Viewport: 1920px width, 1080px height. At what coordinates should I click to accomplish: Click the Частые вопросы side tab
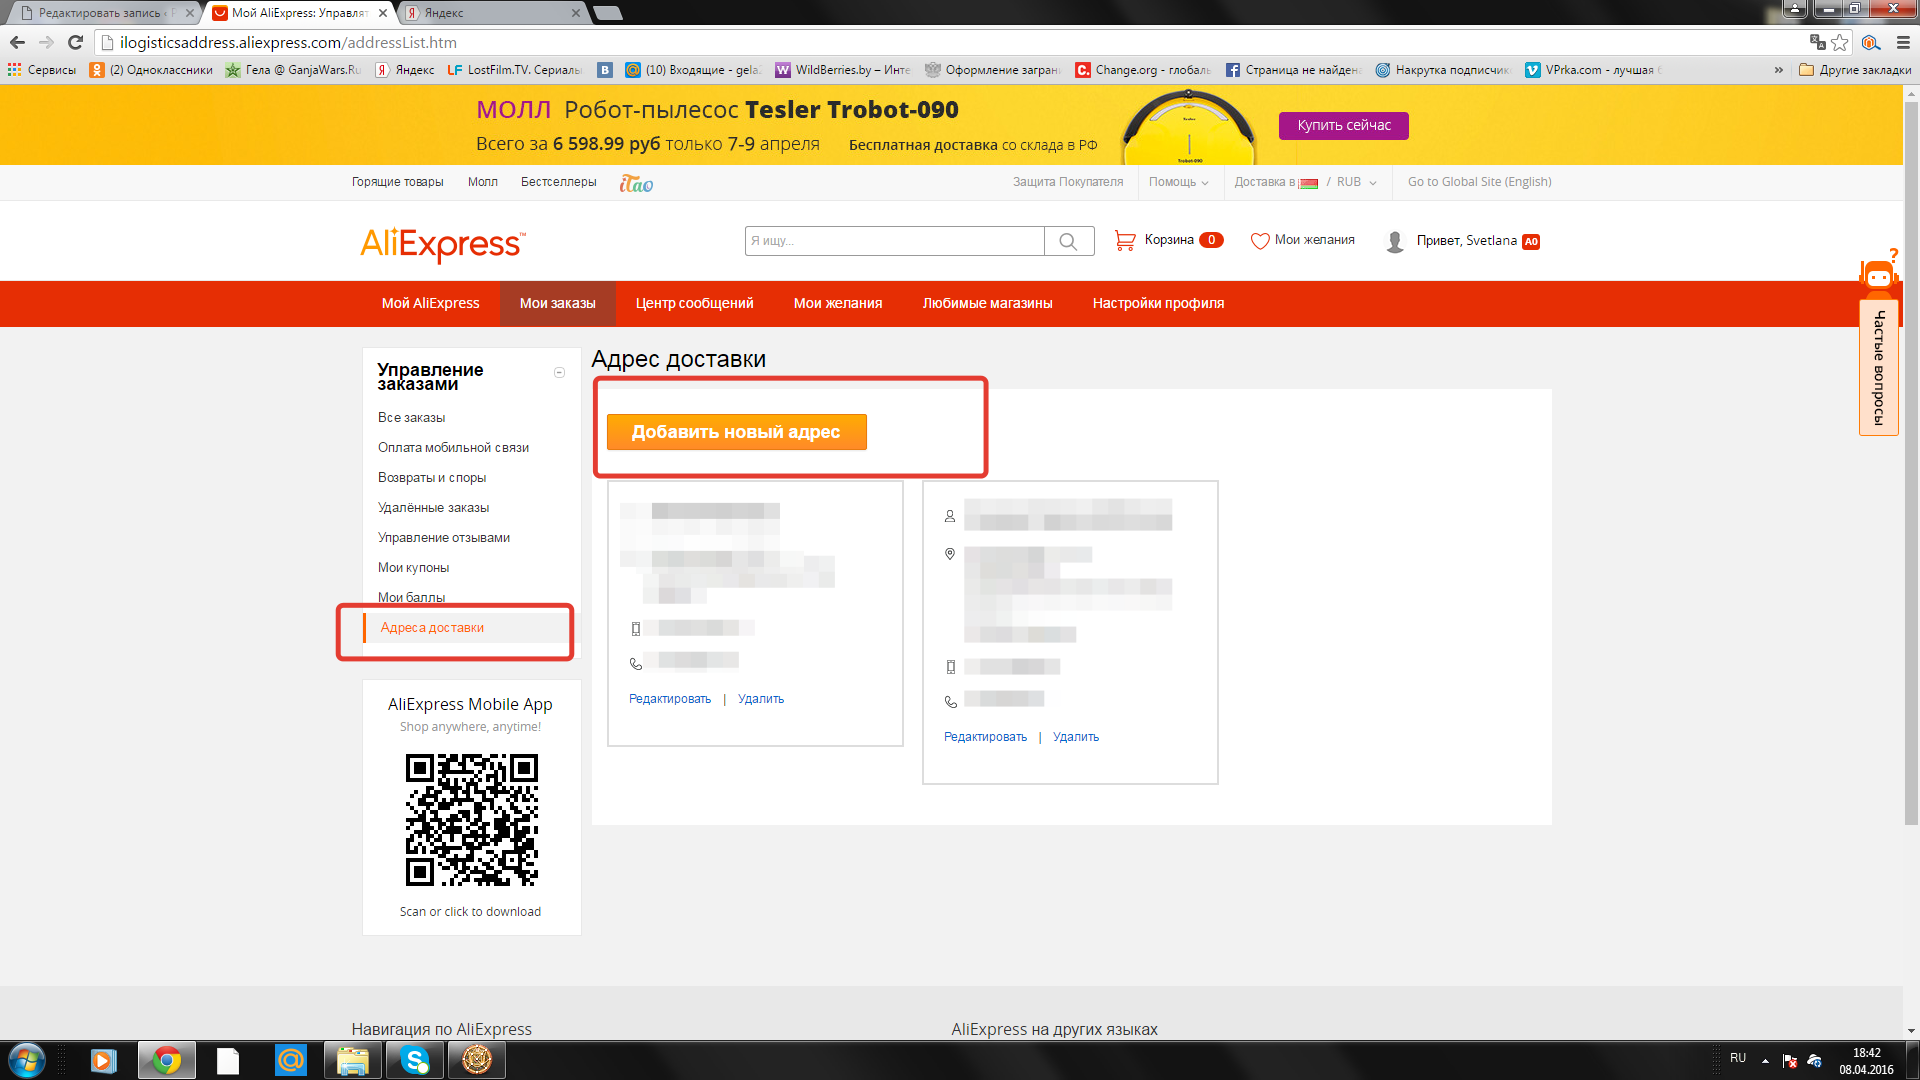pos(1879,368)
